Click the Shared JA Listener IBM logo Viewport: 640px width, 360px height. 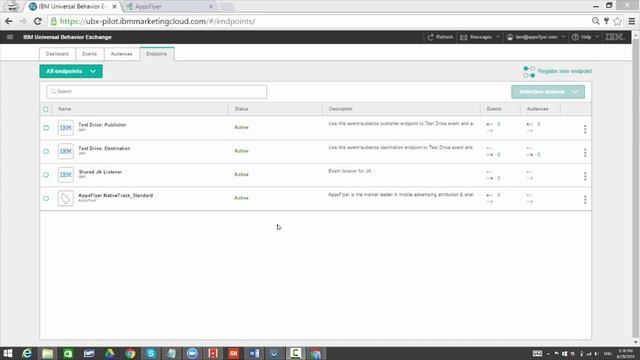pyautogui.click(x=66, y=175)
